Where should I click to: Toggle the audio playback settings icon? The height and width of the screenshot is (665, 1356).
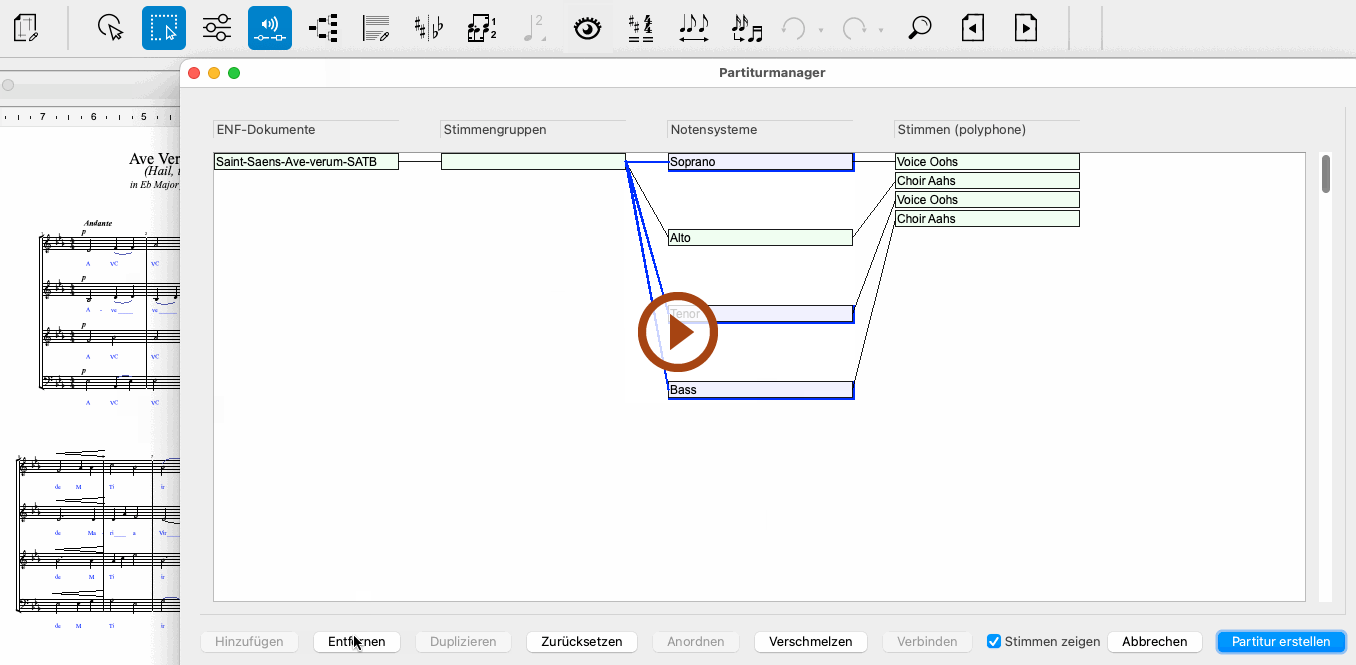pos(270,27)
